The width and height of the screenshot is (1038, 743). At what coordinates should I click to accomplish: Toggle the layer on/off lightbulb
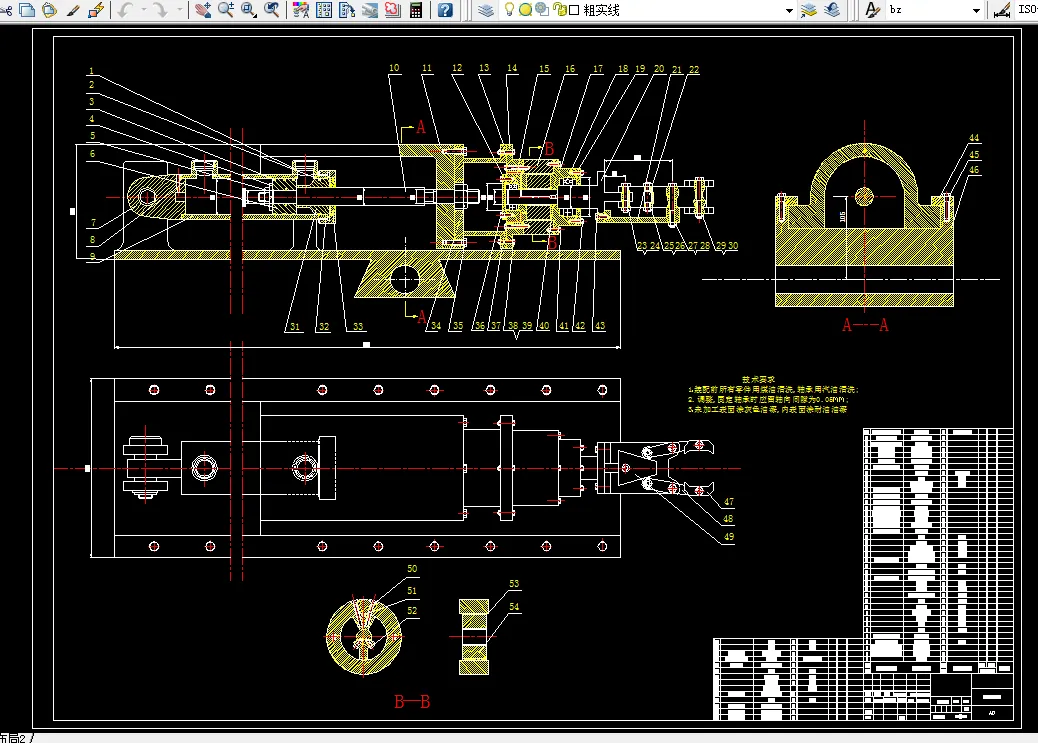point(509,9)
